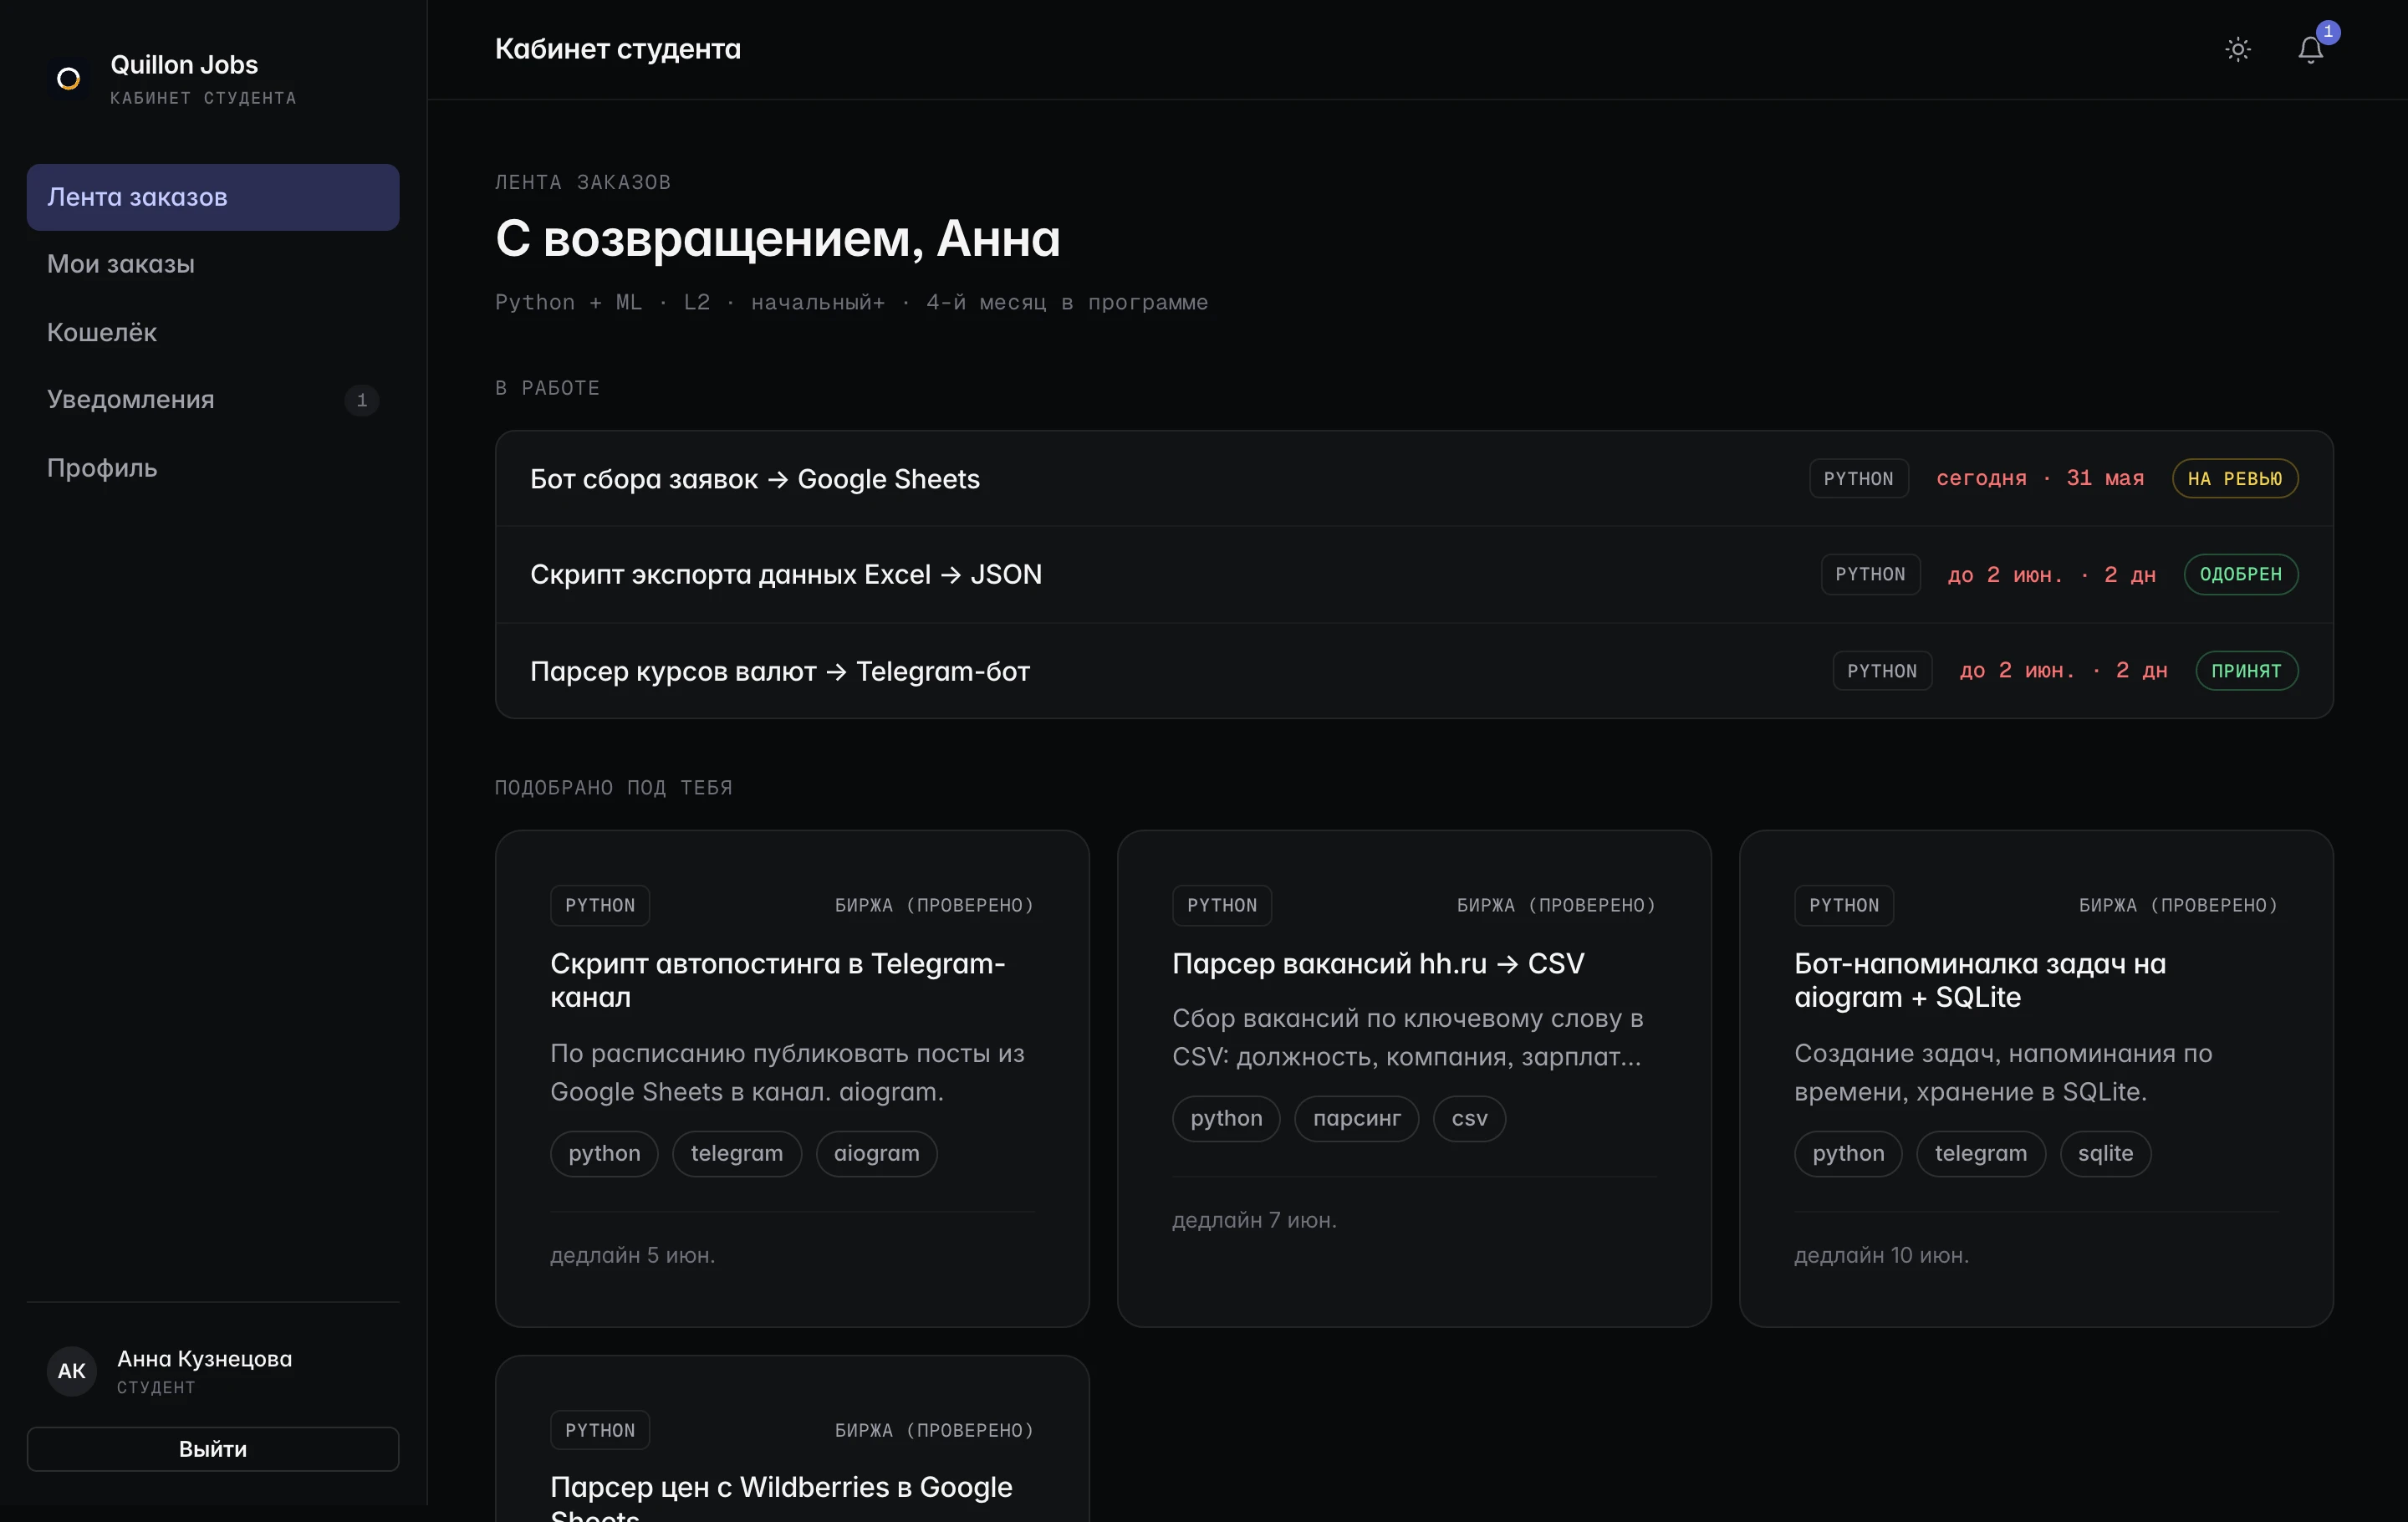Click the Кабинет студента header title
The image size is (2408, 1522).
618,49
